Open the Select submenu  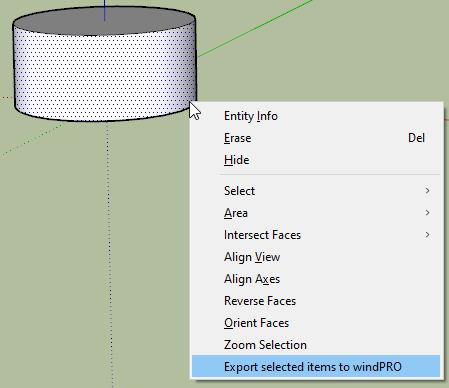[x=316, y=191]
